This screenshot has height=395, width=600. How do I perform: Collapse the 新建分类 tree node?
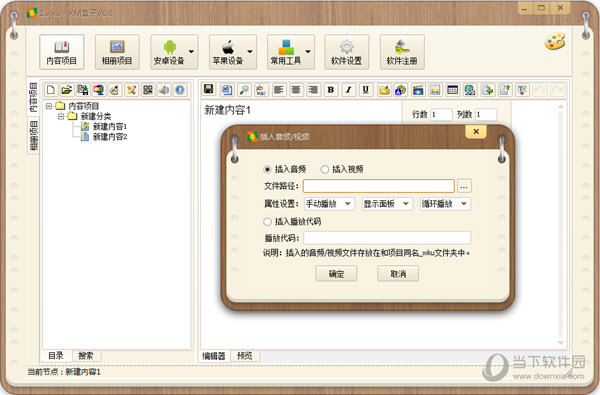[x=61, y=116]
